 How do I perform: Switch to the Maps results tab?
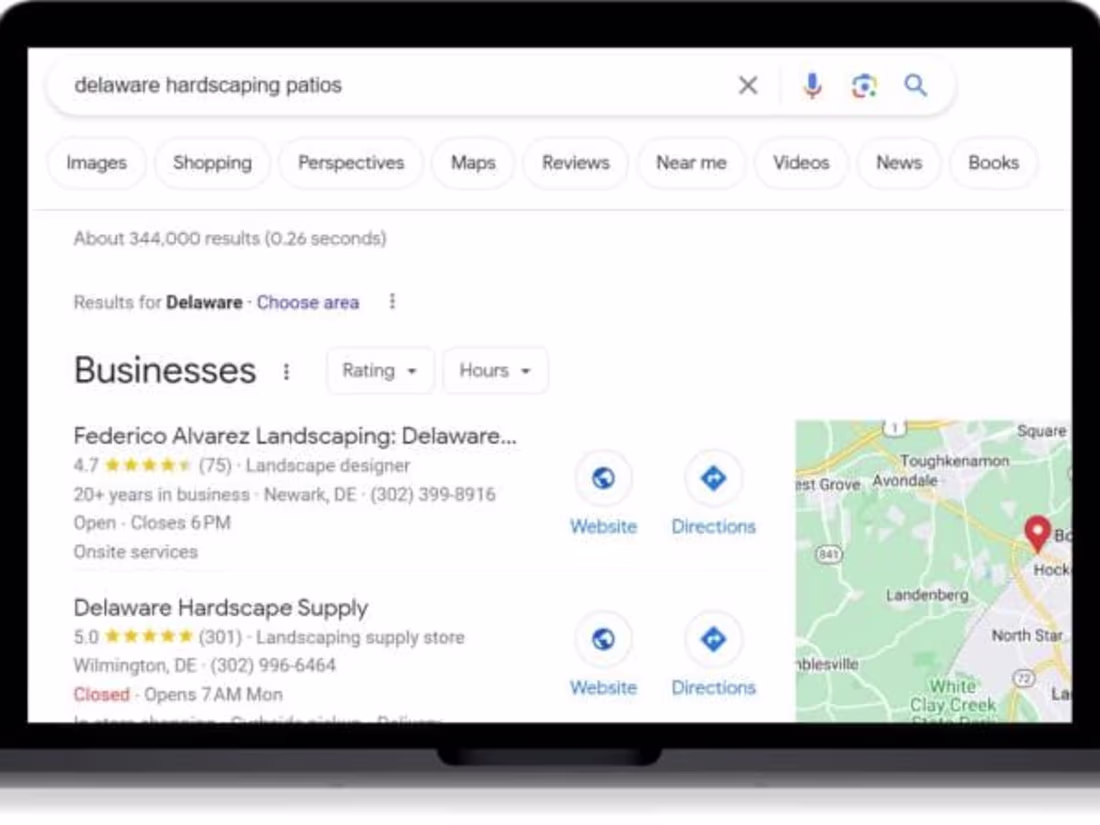(472, 162)
